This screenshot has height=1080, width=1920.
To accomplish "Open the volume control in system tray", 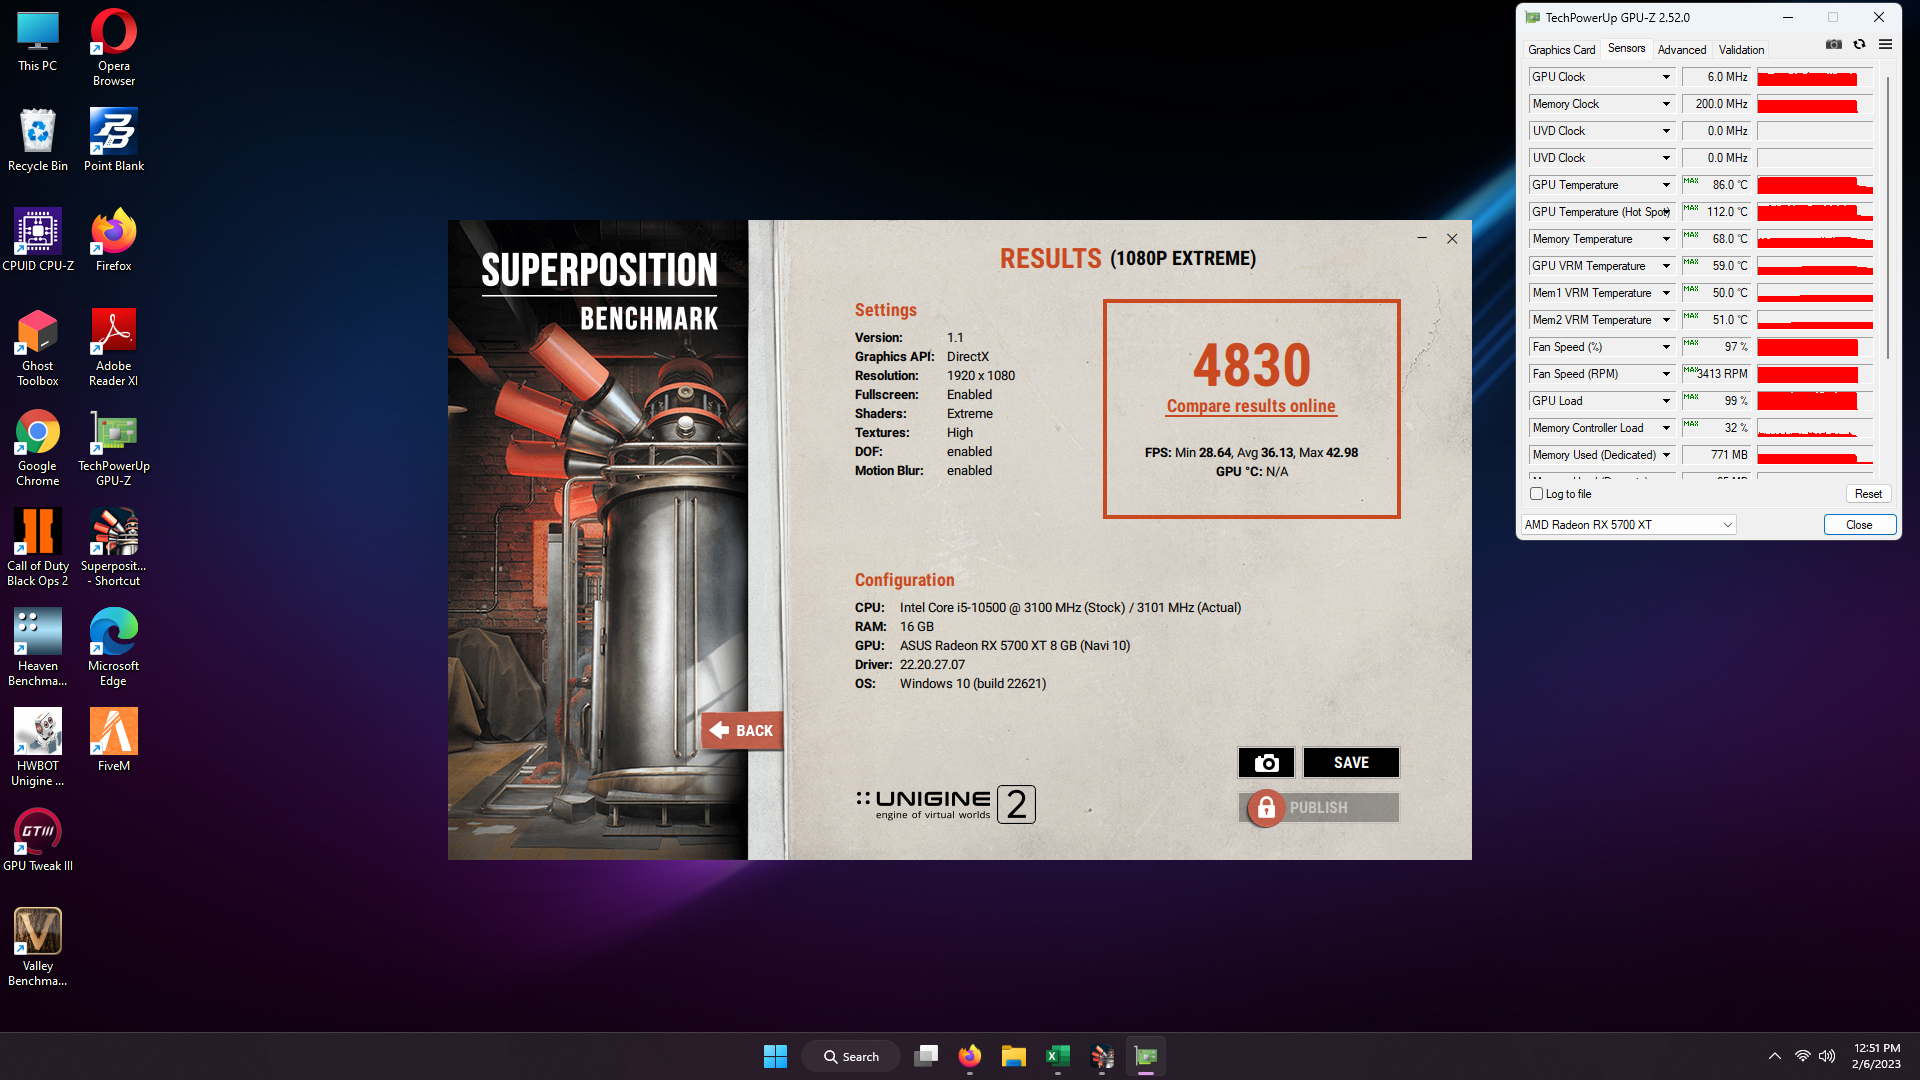I will tap(1827, 1056).
